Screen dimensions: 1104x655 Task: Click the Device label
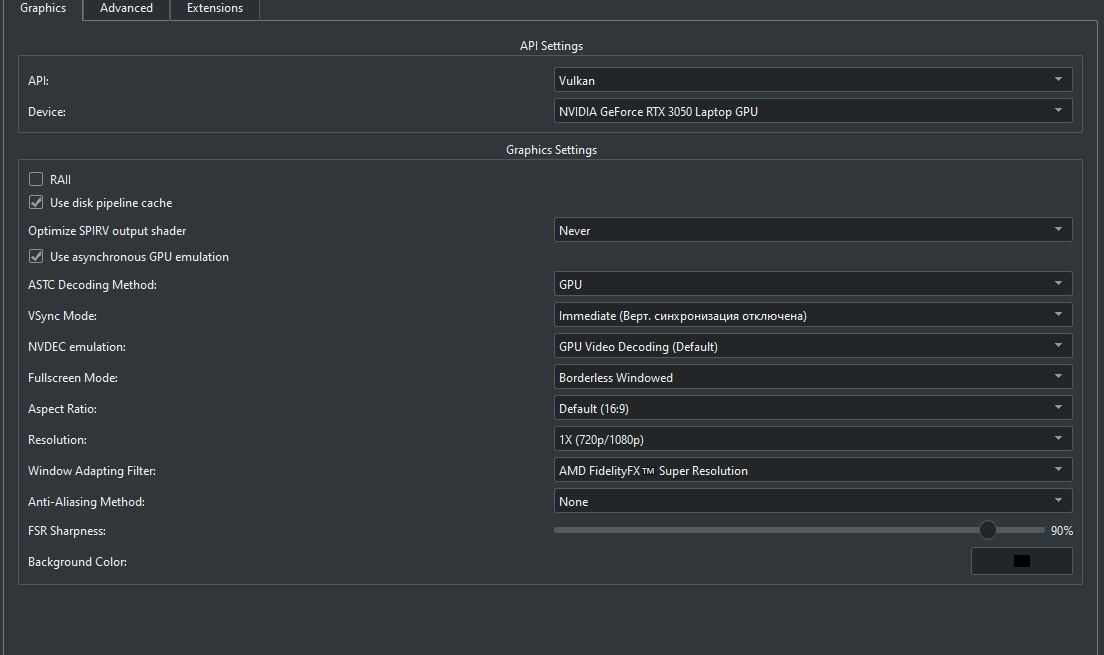pyautogui.click(x=47, y=112)
